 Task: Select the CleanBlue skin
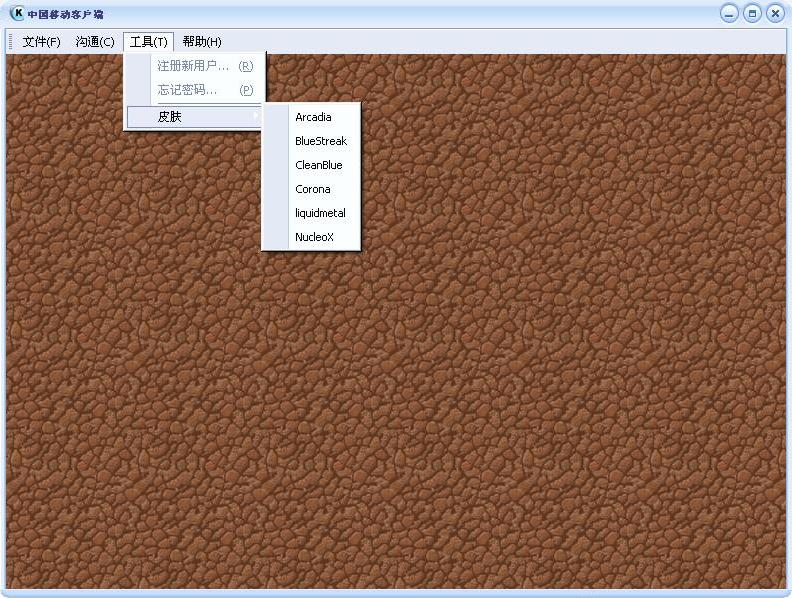[x=319, y=165]
